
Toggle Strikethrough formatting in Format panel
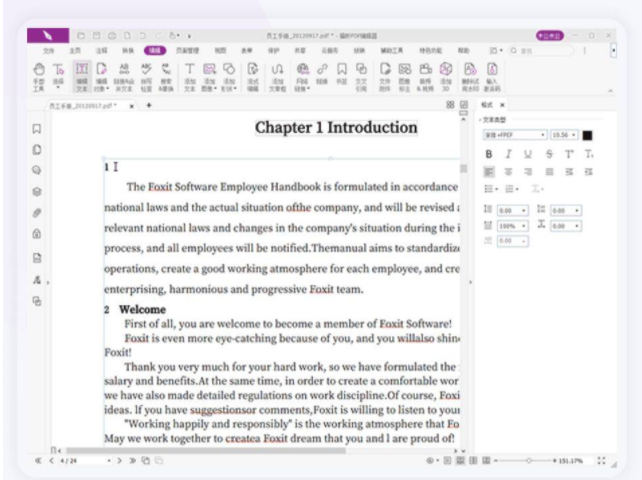click(x=549, y=154)
